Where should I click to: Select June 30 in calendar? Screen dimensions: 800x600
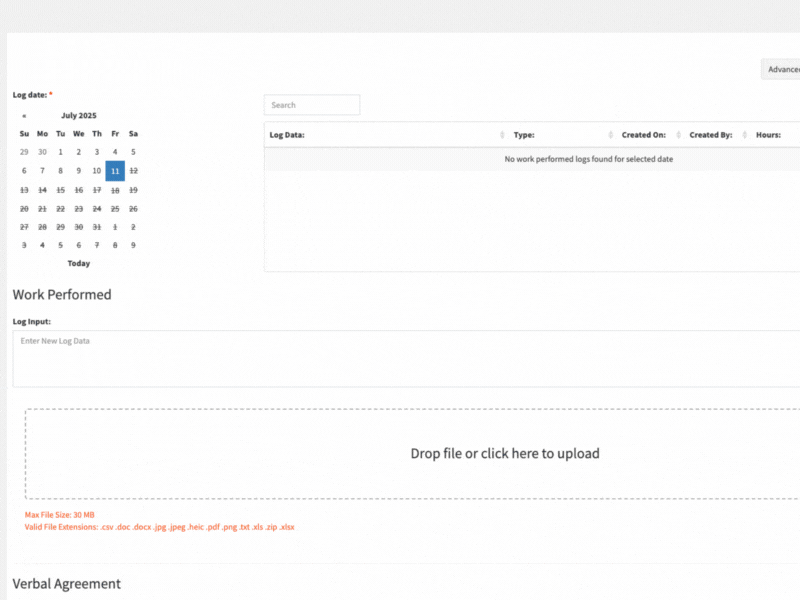[x=42, y=152]
